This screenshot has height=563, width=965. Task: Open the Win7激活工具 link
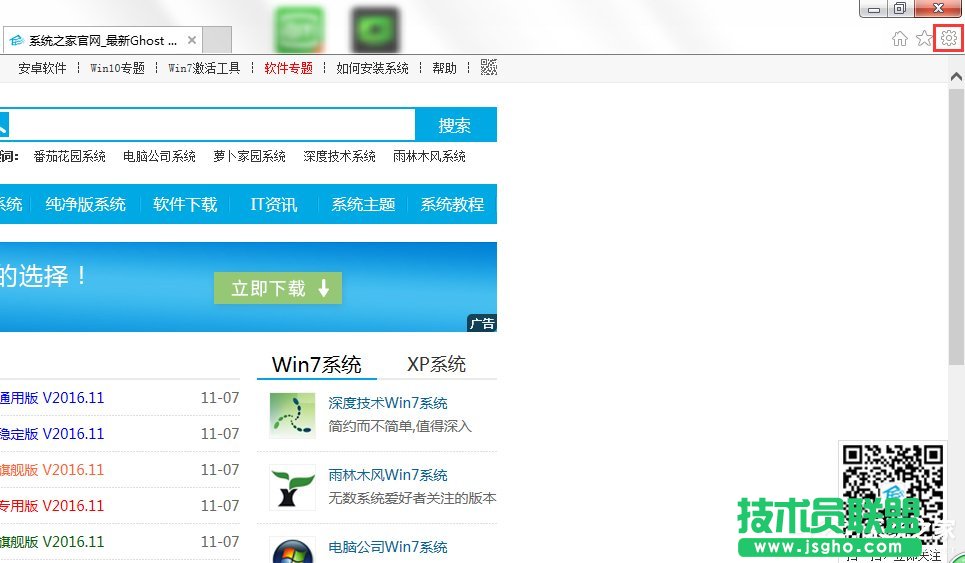(x=204, y=68)
